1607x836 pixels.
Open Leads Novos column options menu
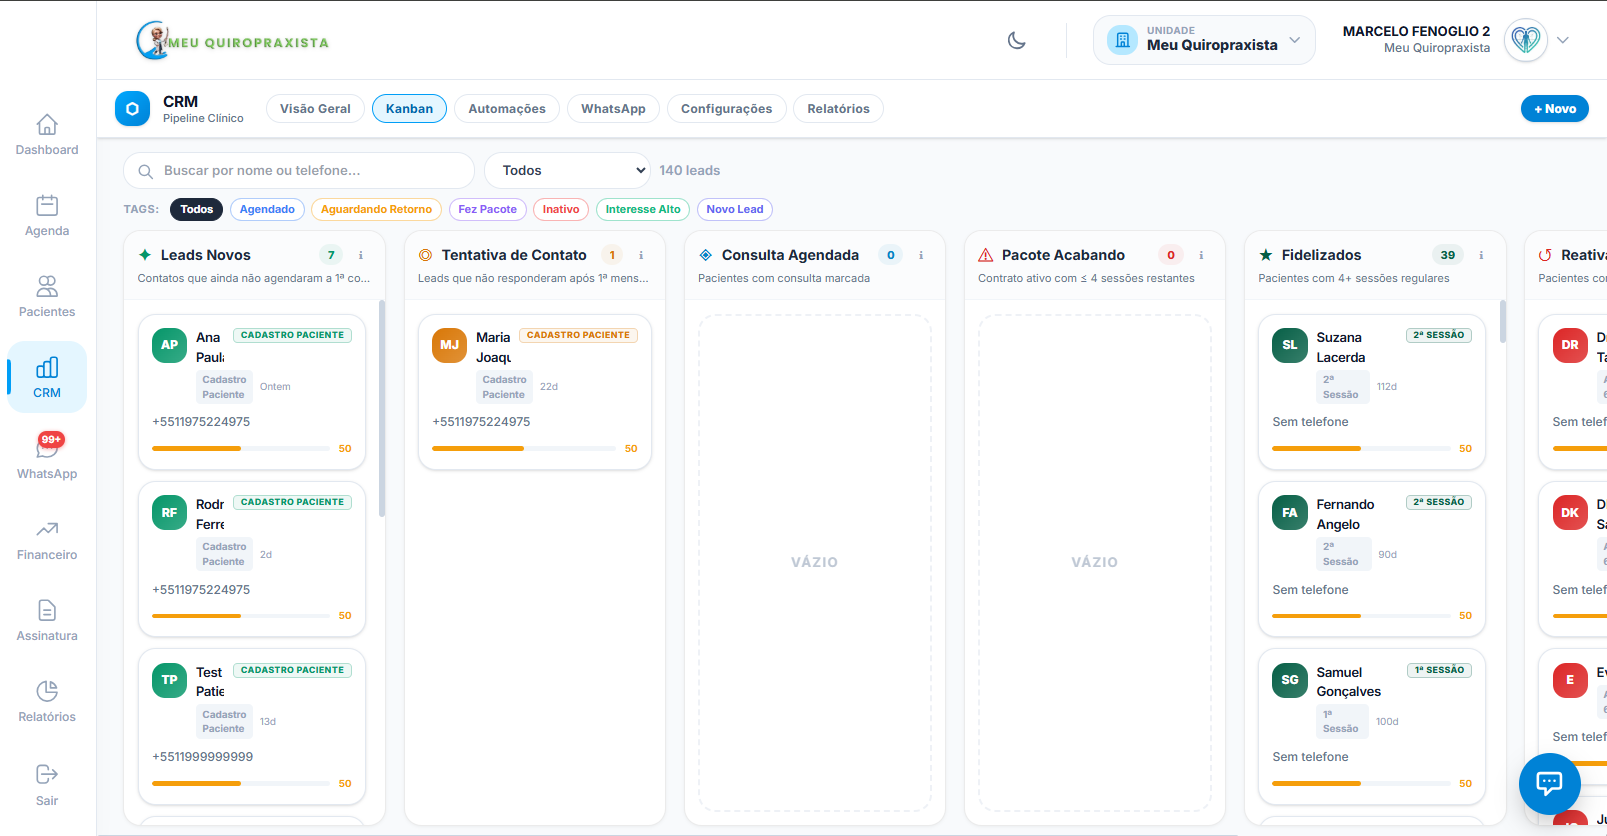point(361,255)
